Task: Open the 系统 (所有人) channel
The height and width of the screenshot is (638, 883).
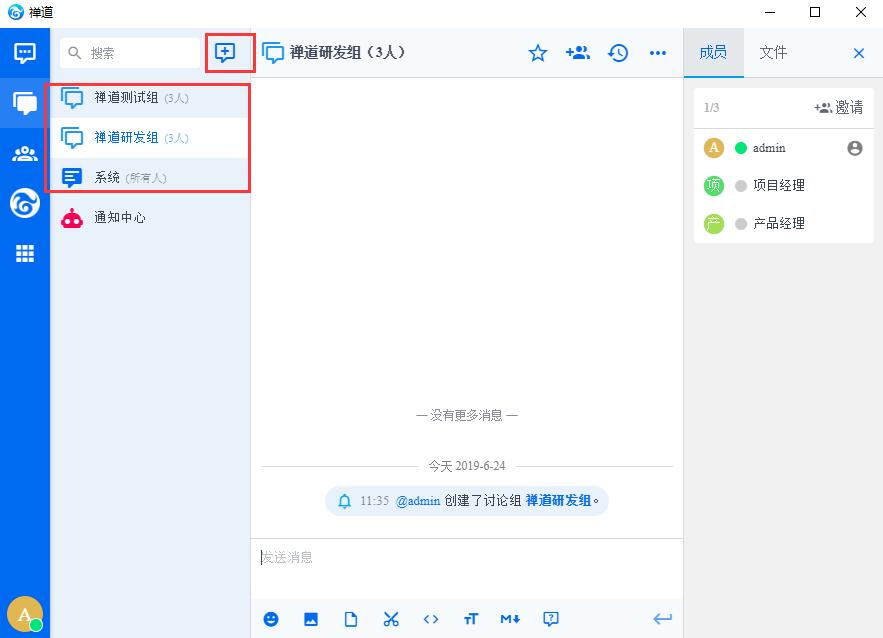Action: click(x=150, y=178)
